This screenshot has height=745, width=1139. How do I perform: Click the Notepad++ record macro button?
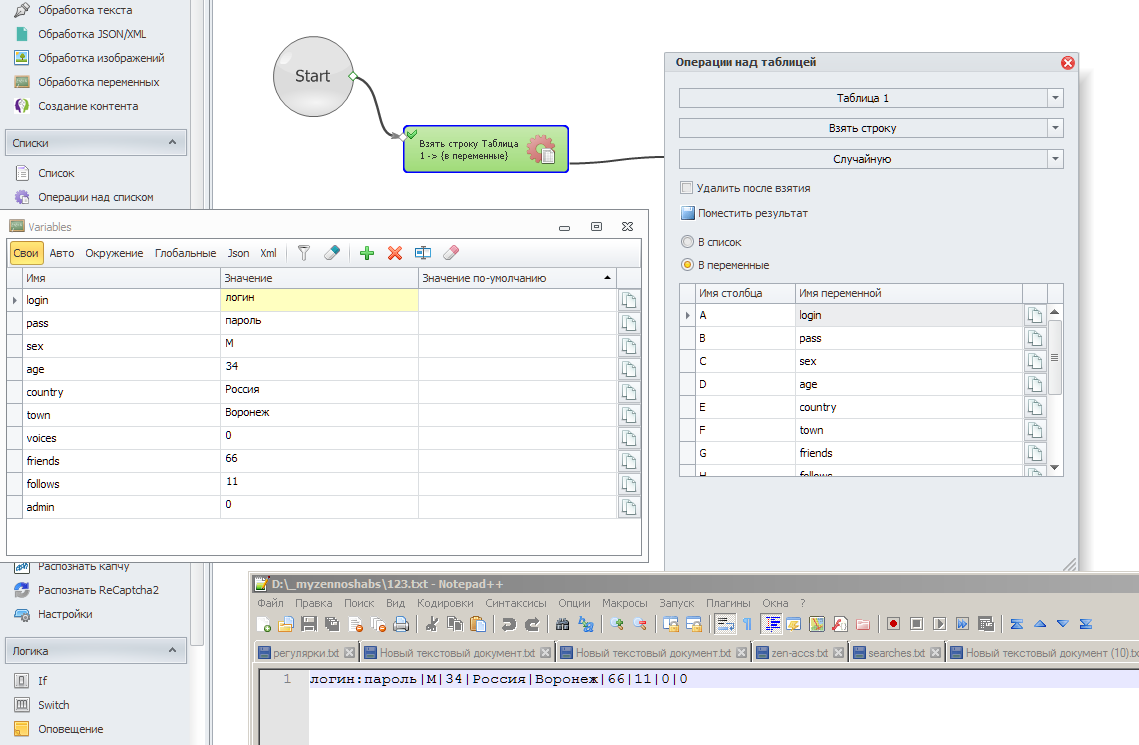click(893, 624)
